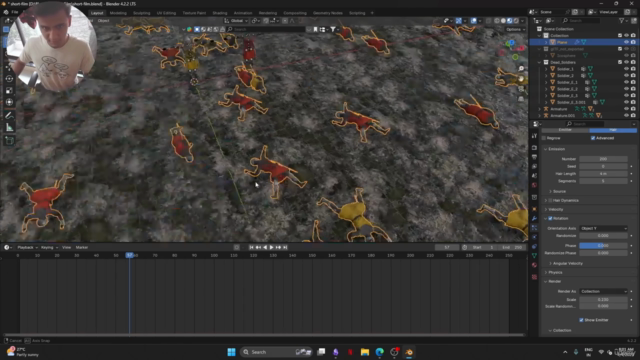The image size is (640, 360).
Task: Open Microsoft Edge from the taskbar
Action: [380, 352]
